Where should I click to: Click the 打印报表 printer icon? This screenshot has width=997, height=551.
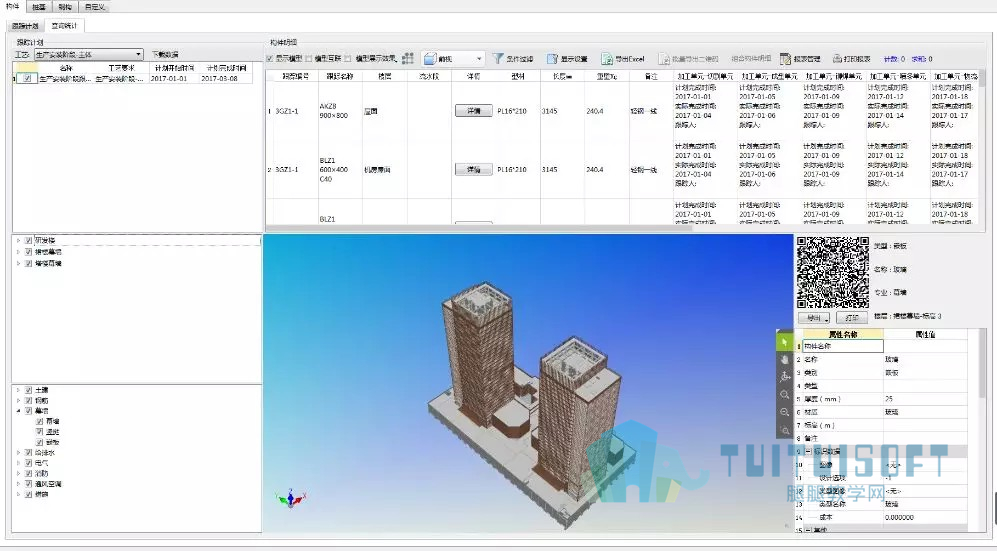coord(837,58)
